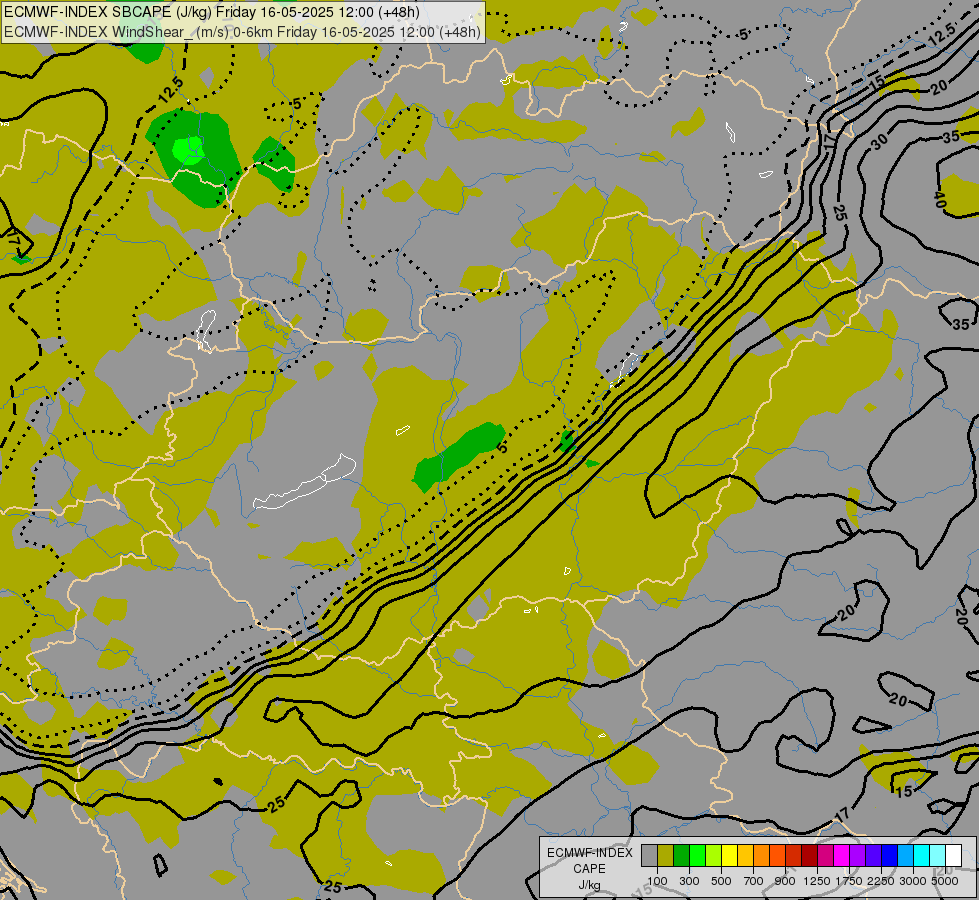Screen dimensions: 979x900
Task: Click the gray swatch in the CAPE legend
Action: 649,855
